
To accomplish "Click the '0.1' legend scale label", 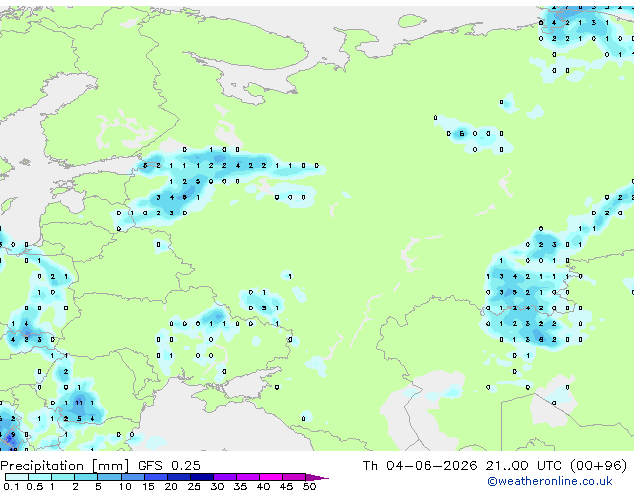I will pyautogui.click(x=11, y=486).
